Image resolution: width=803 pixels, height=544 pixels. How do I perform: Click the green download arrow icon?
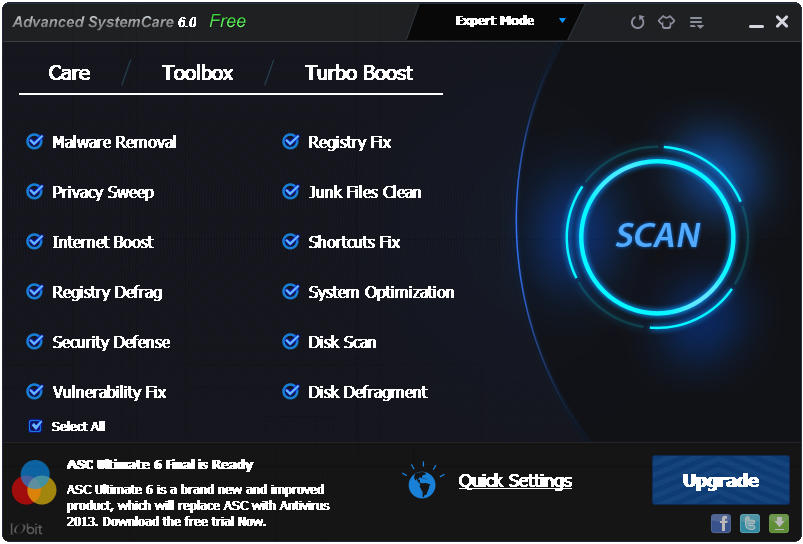778,523
